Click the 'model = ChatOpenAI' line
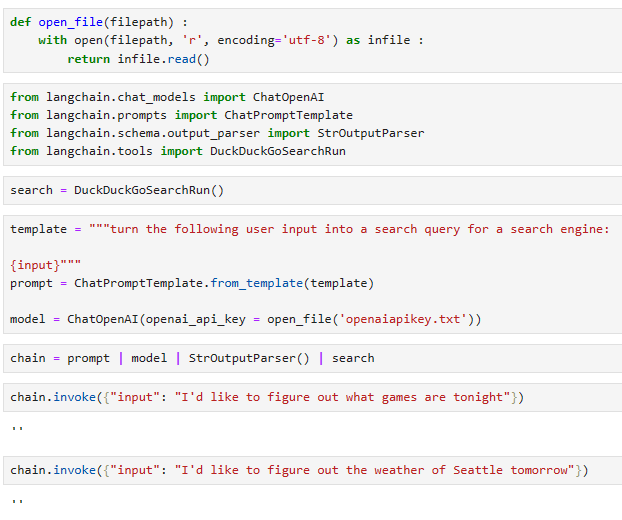The height and width of the screenshot is (520, 622). 246,319
